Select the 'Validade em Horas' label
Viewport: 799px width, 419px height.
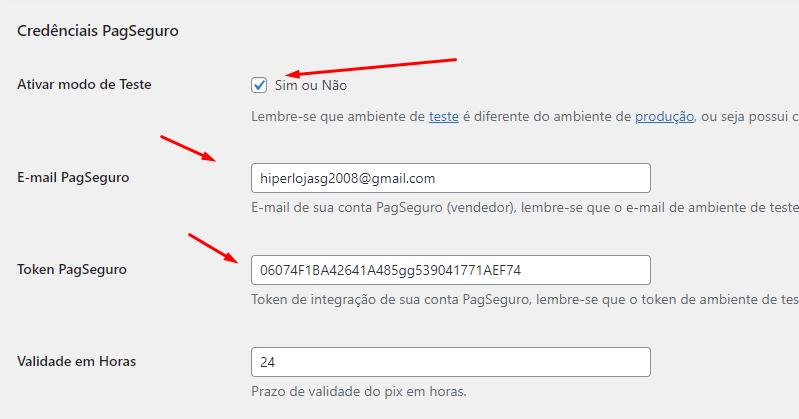(76, 361)
